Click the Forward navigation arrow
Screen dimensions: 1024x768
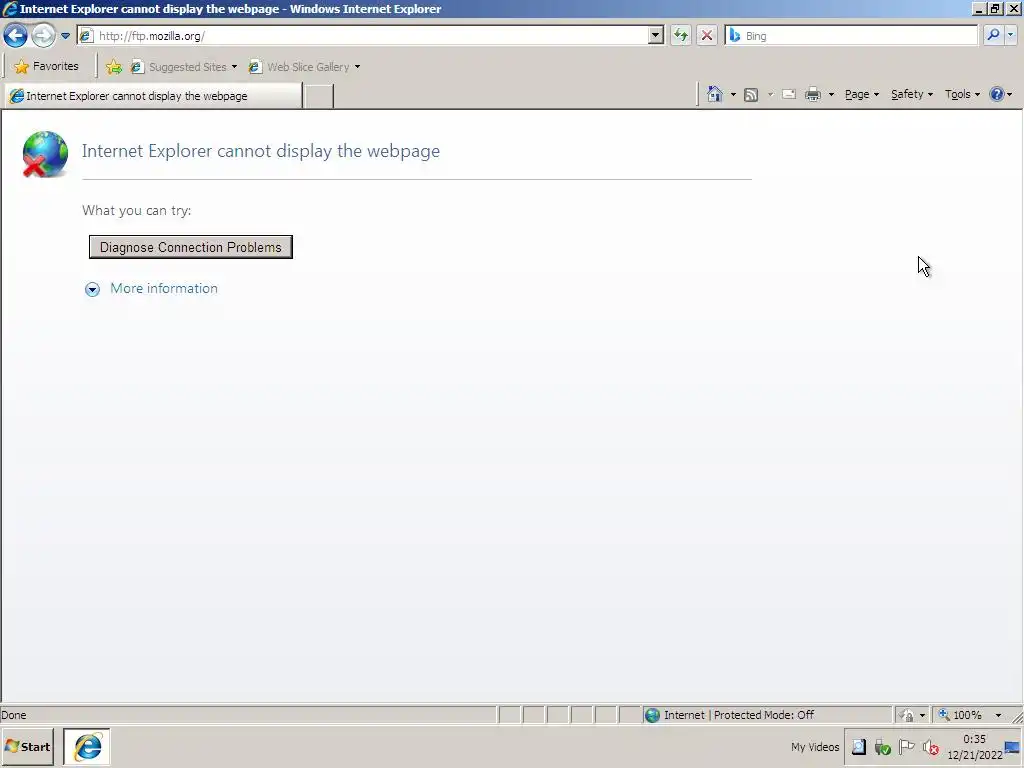(44, 35)
